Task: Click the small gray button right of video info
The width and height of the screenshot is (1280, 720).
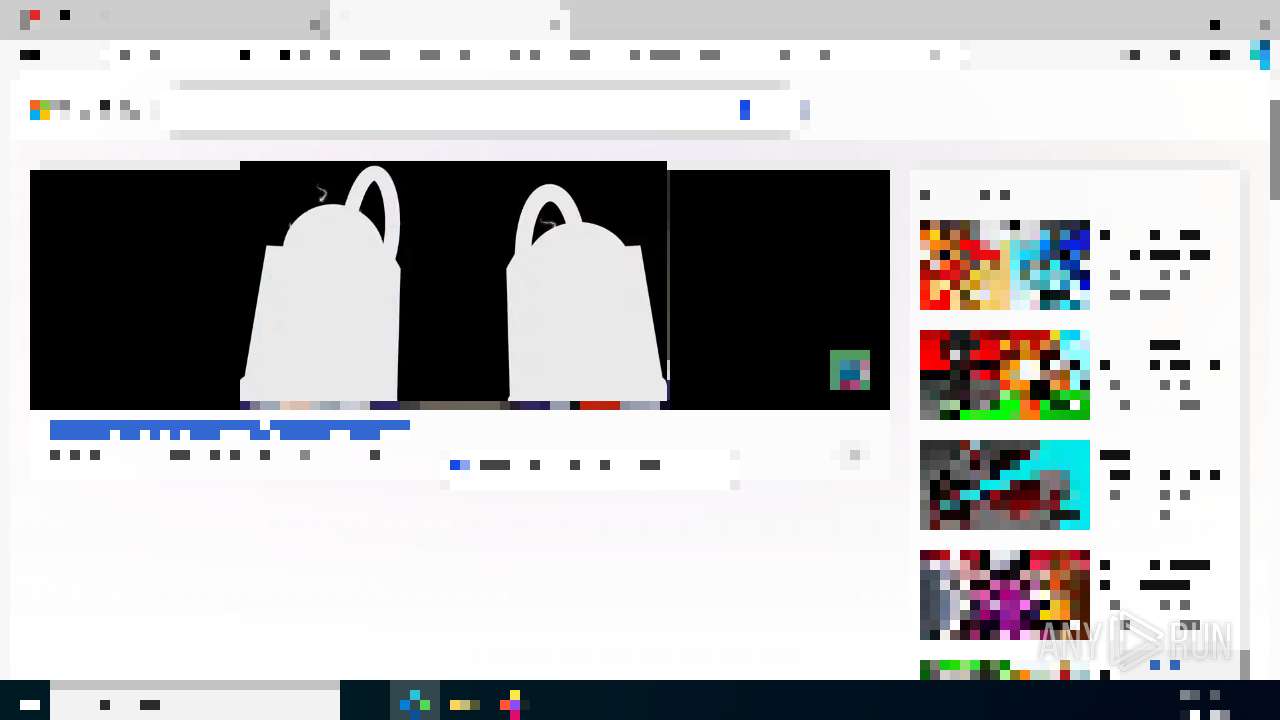Action: 854,455
